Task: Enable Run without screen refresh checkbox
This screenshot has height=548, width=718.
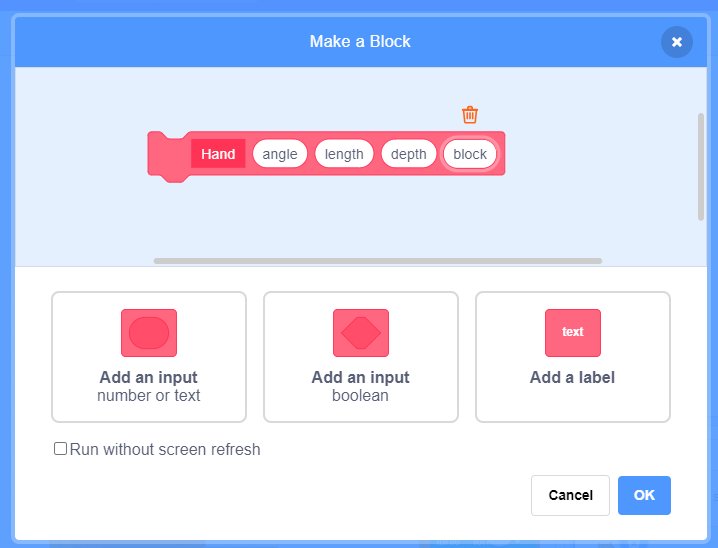Action: click(x=61, y=449)
